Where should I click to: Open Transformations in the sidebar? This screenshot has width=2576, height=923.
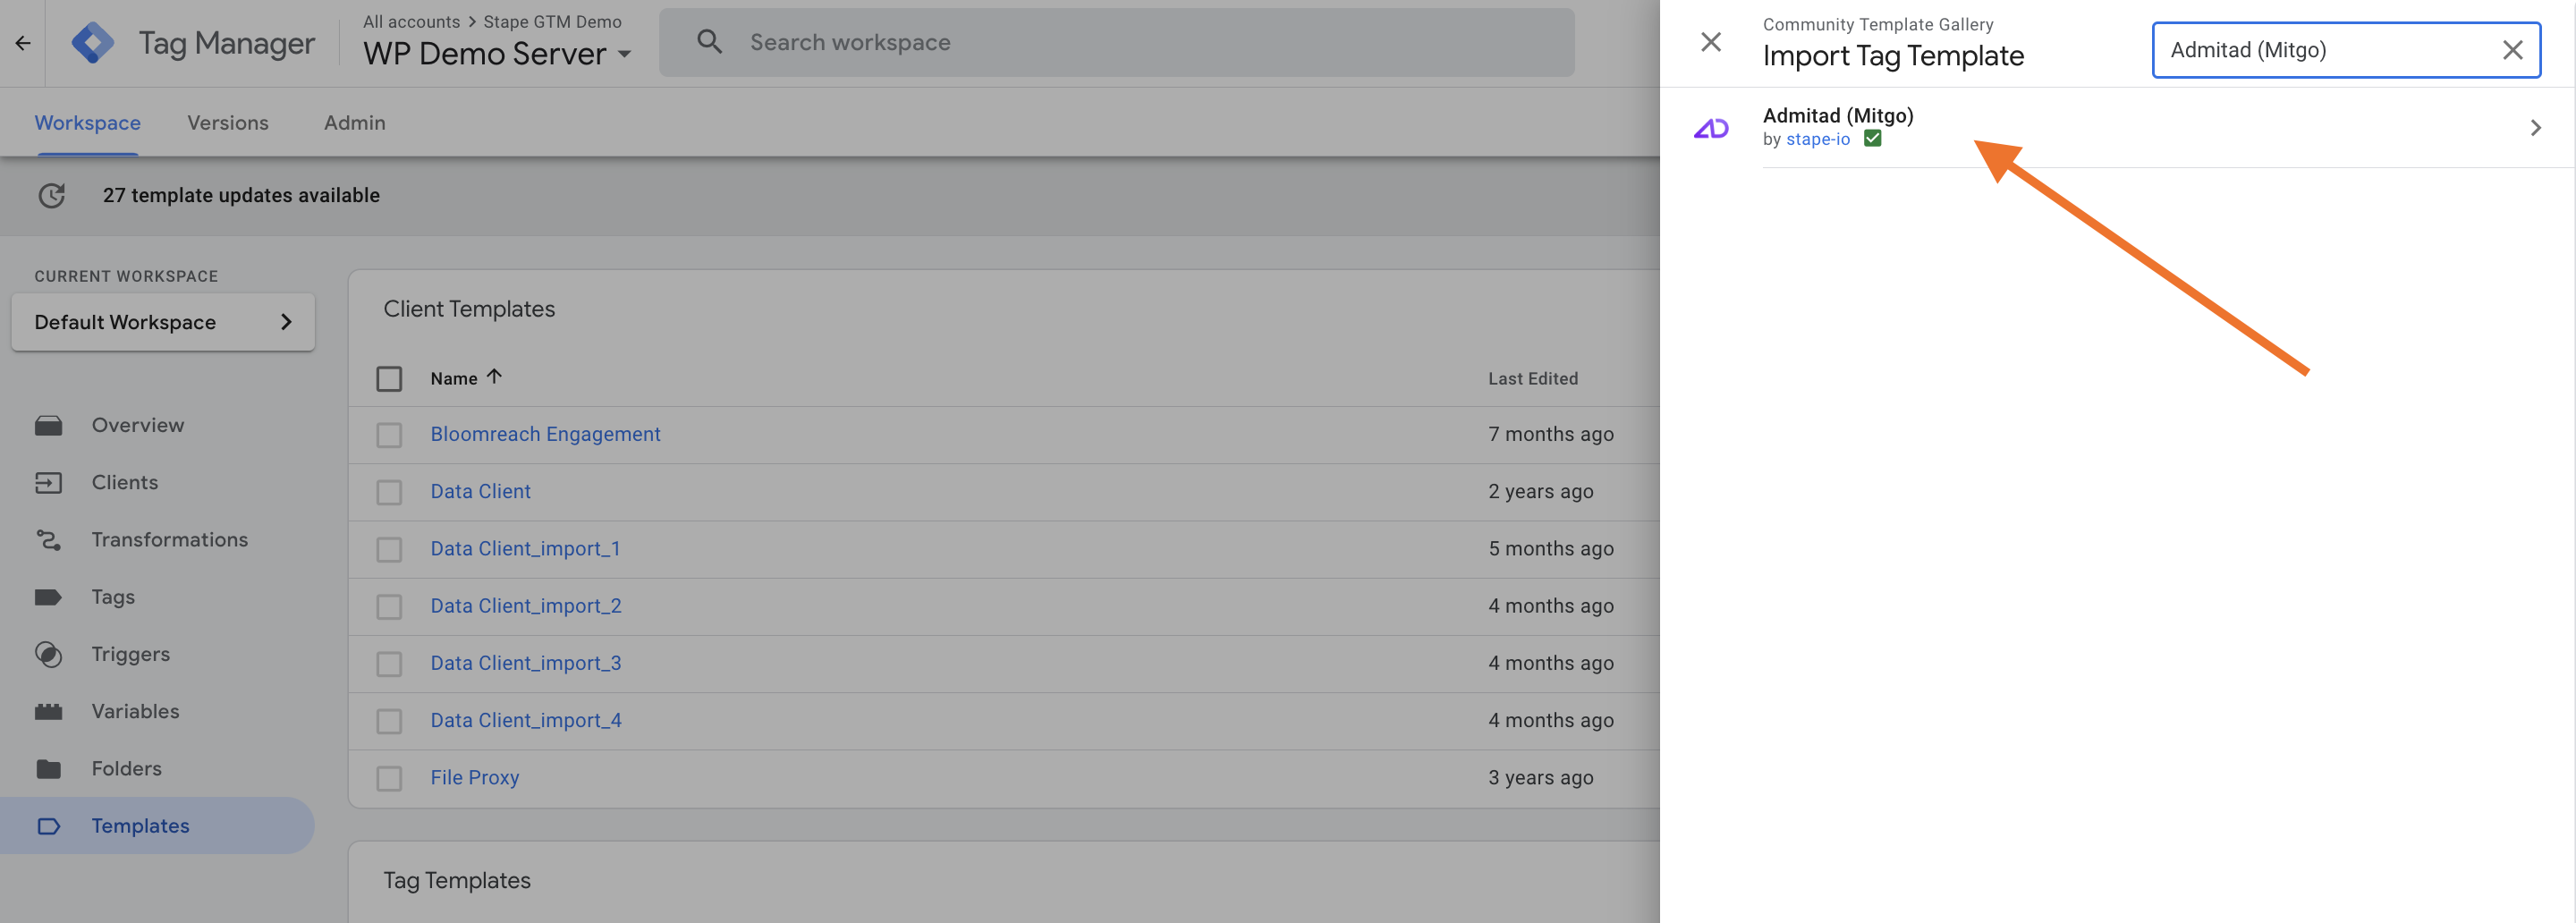point(170,539)
